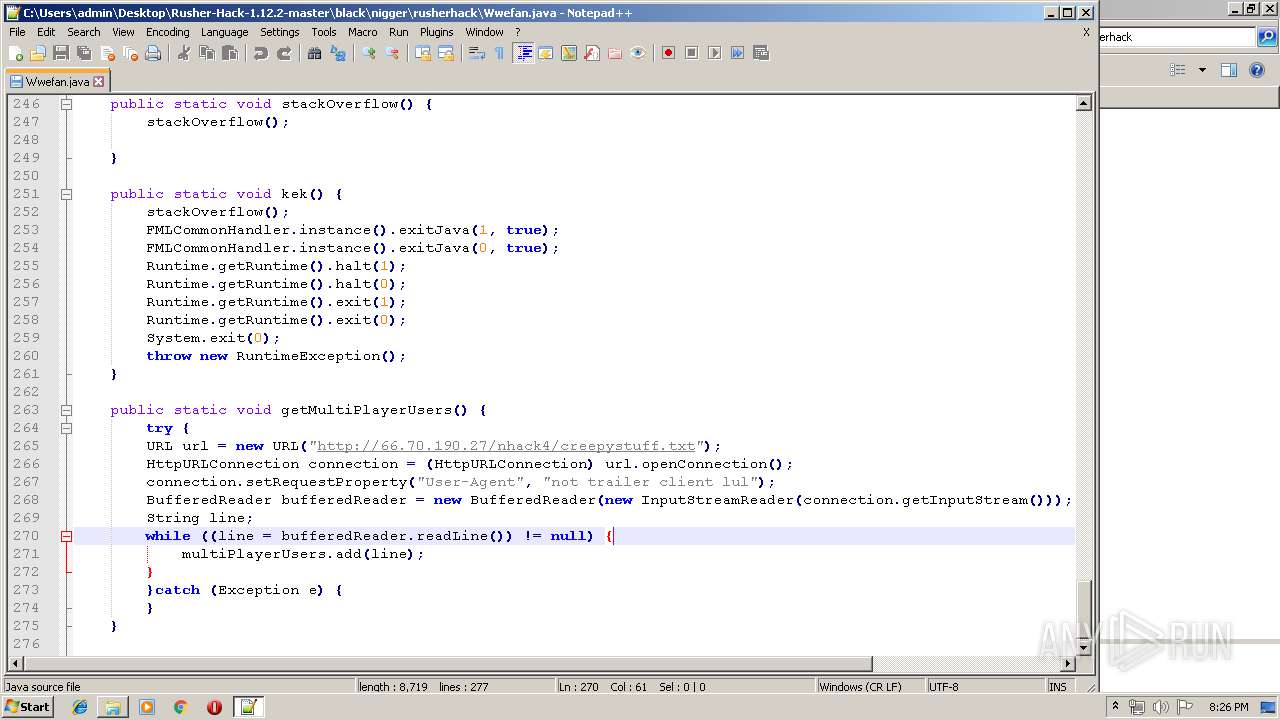Cut selection with the scissors icon
Image resolution: width=1280 pixels, height=720 pixels.
coord(184,53)
